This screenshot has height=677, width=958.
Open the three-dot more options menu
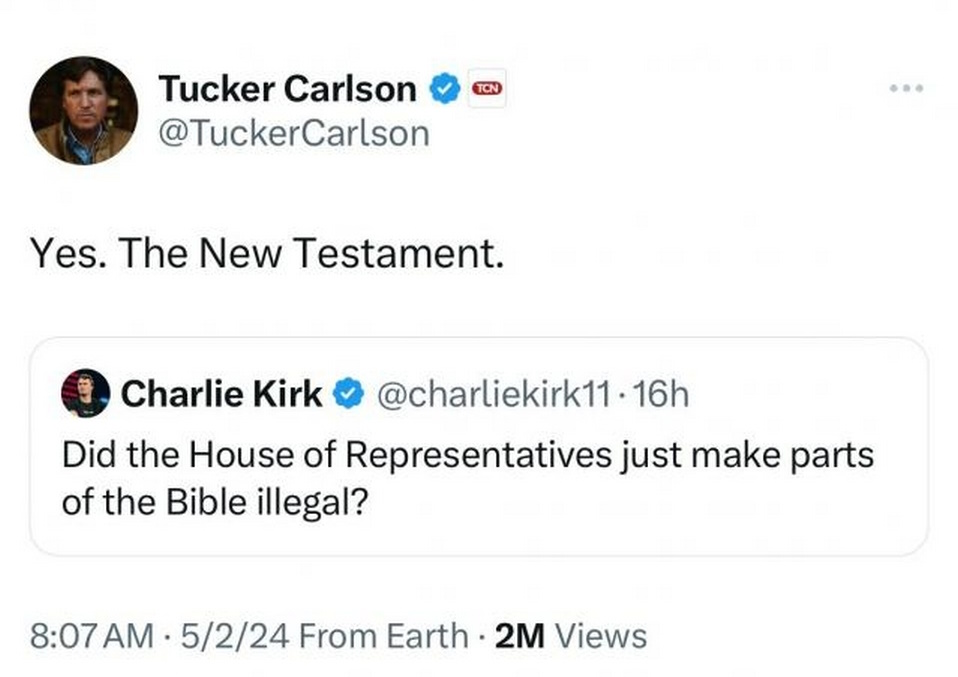(906, 89)
